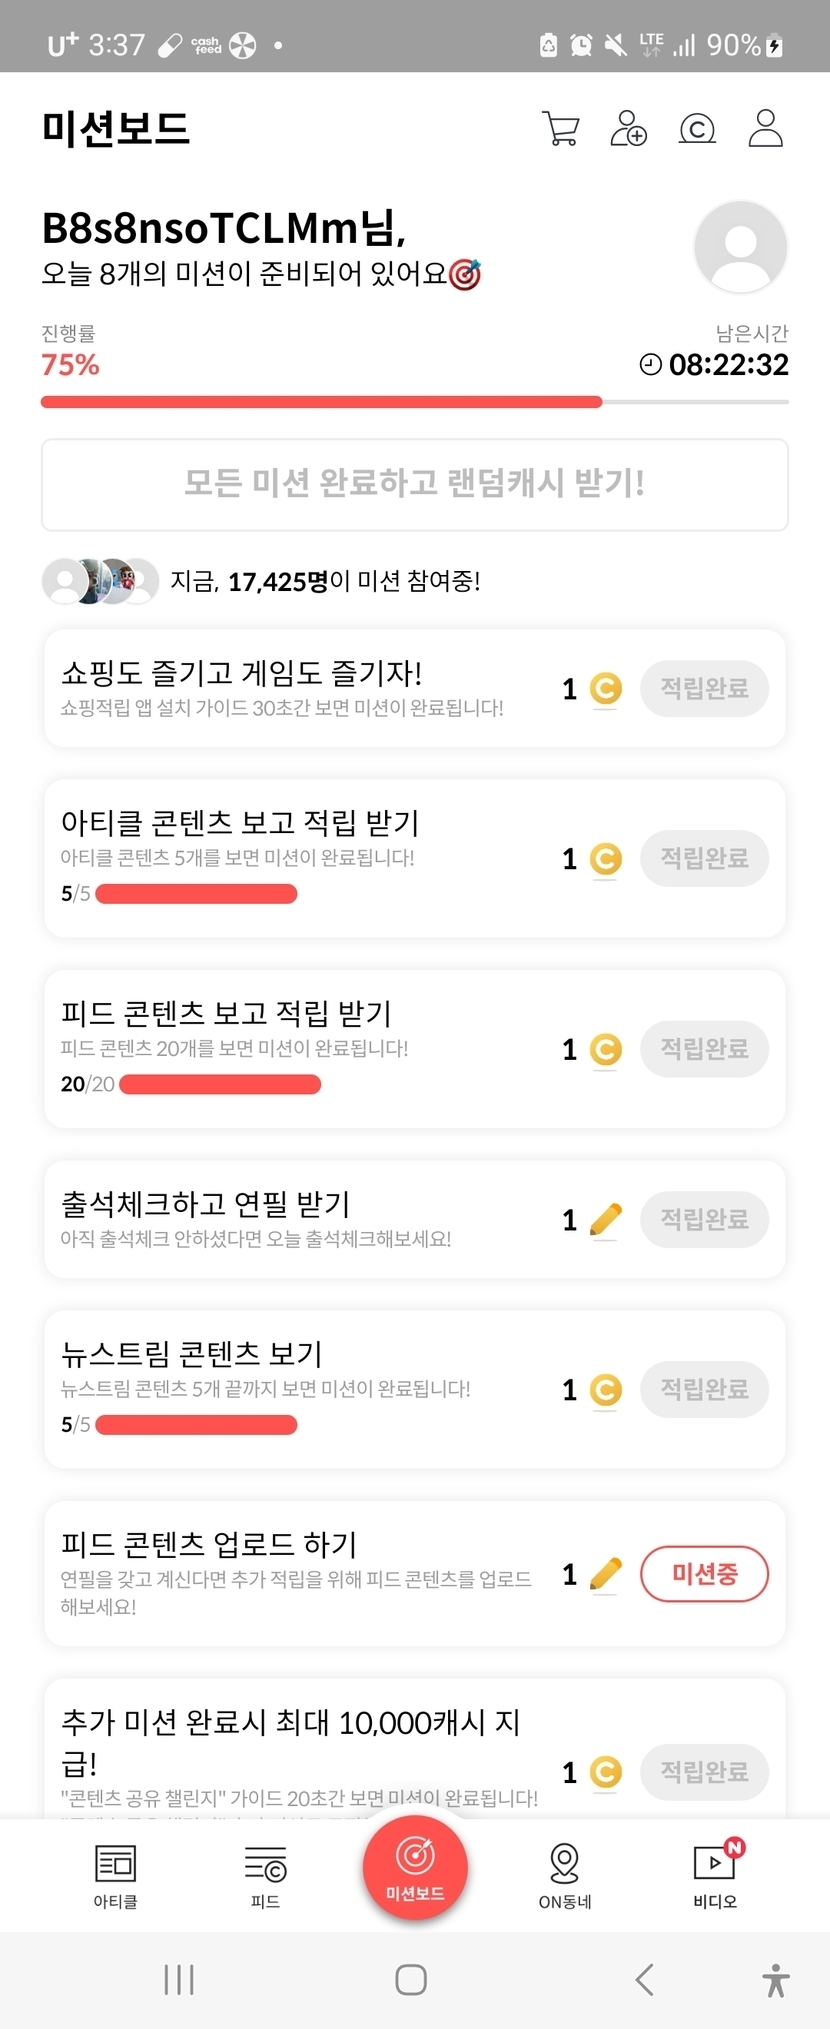Open the 쇼핑도 즐기고 게임도 즐기자 mission card
The width and height of the screenshot is (830, 2029).
[x=300, y=688]
